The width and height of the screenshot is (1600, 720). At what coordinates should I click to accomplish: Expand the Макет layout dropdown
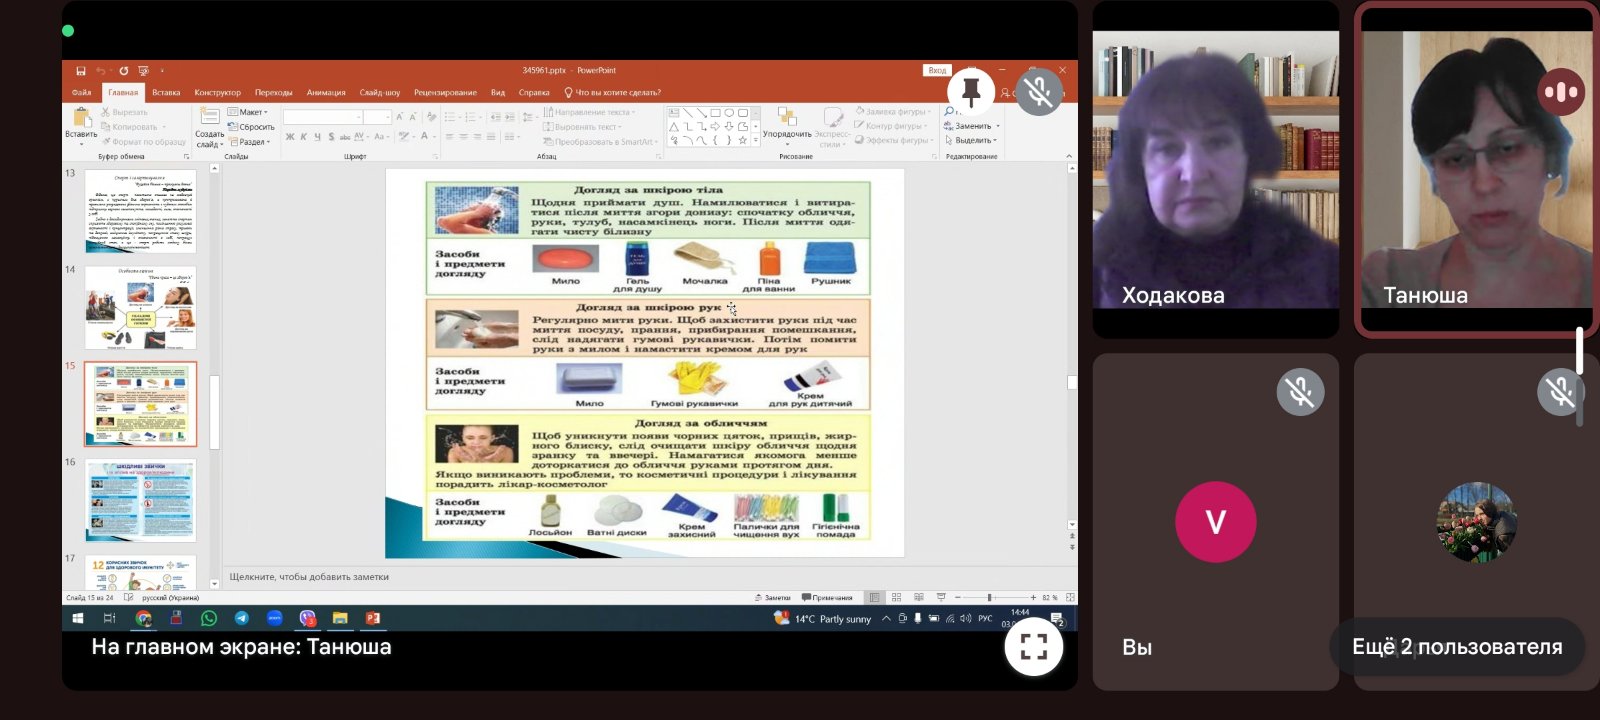248,112
